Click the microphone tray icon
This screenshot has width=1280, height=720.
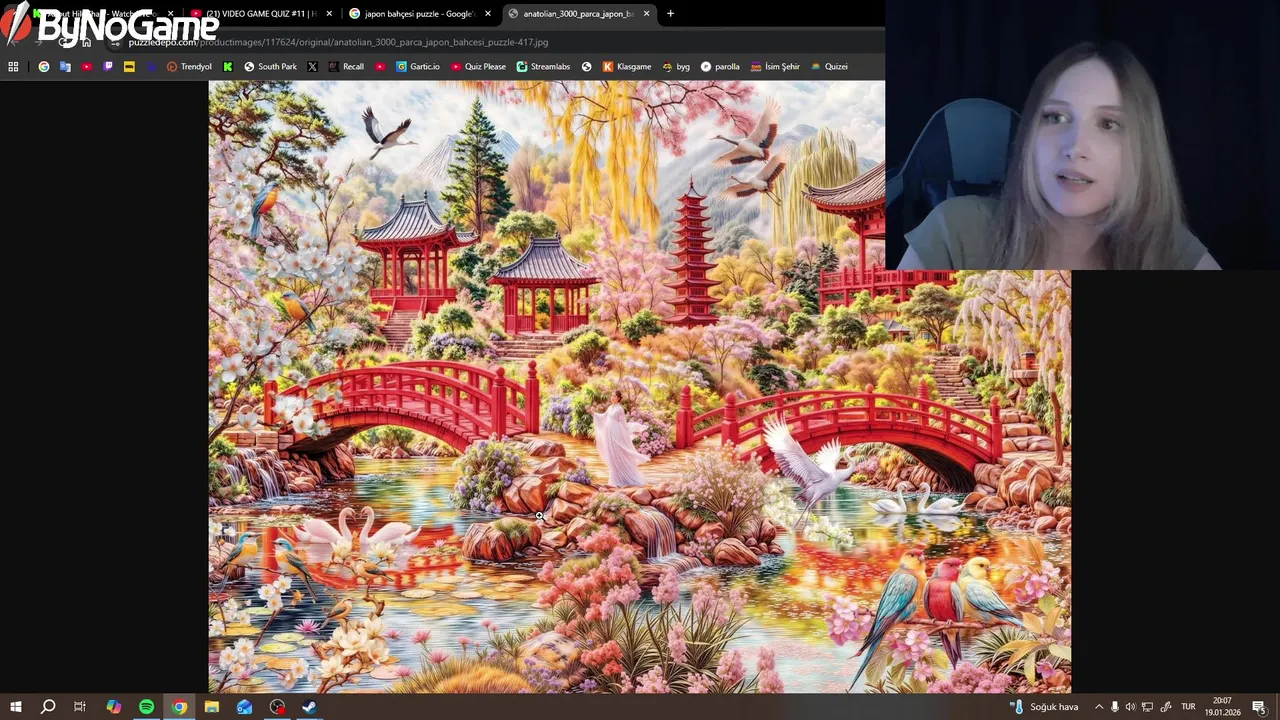tap(1115, 707)
